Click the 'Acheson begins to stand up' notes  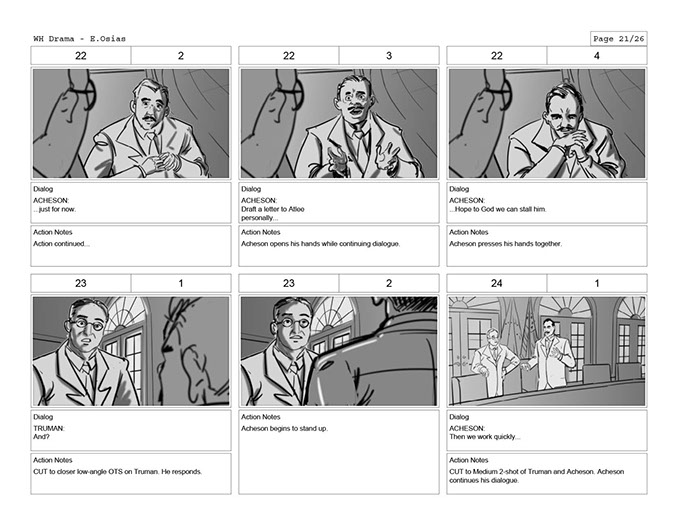click(x=339, y=452)
